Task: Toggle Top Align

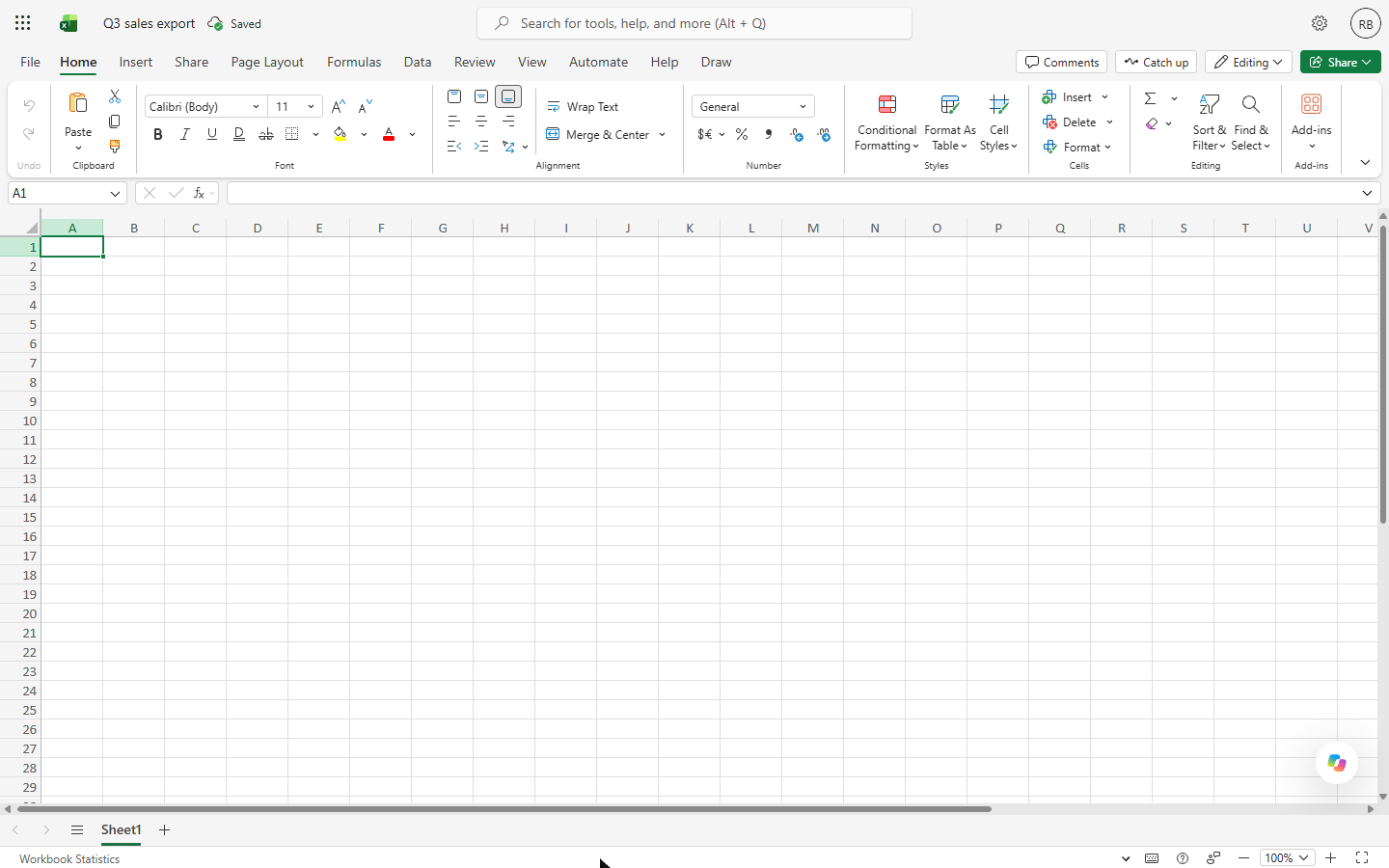Action: (x=454, y=97)
